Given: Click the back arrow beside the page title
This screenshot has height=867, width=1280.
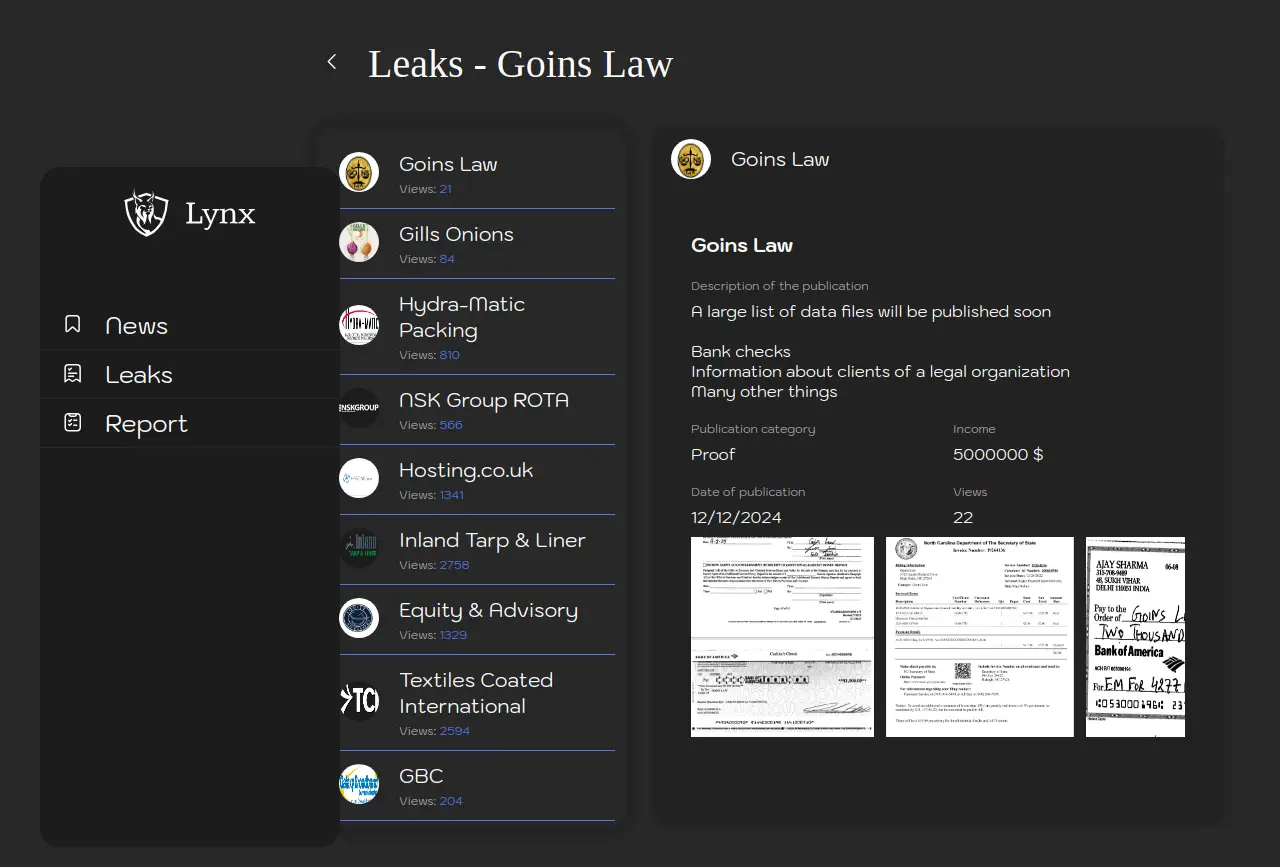Looking at the screenshot, I should [332, 62].
